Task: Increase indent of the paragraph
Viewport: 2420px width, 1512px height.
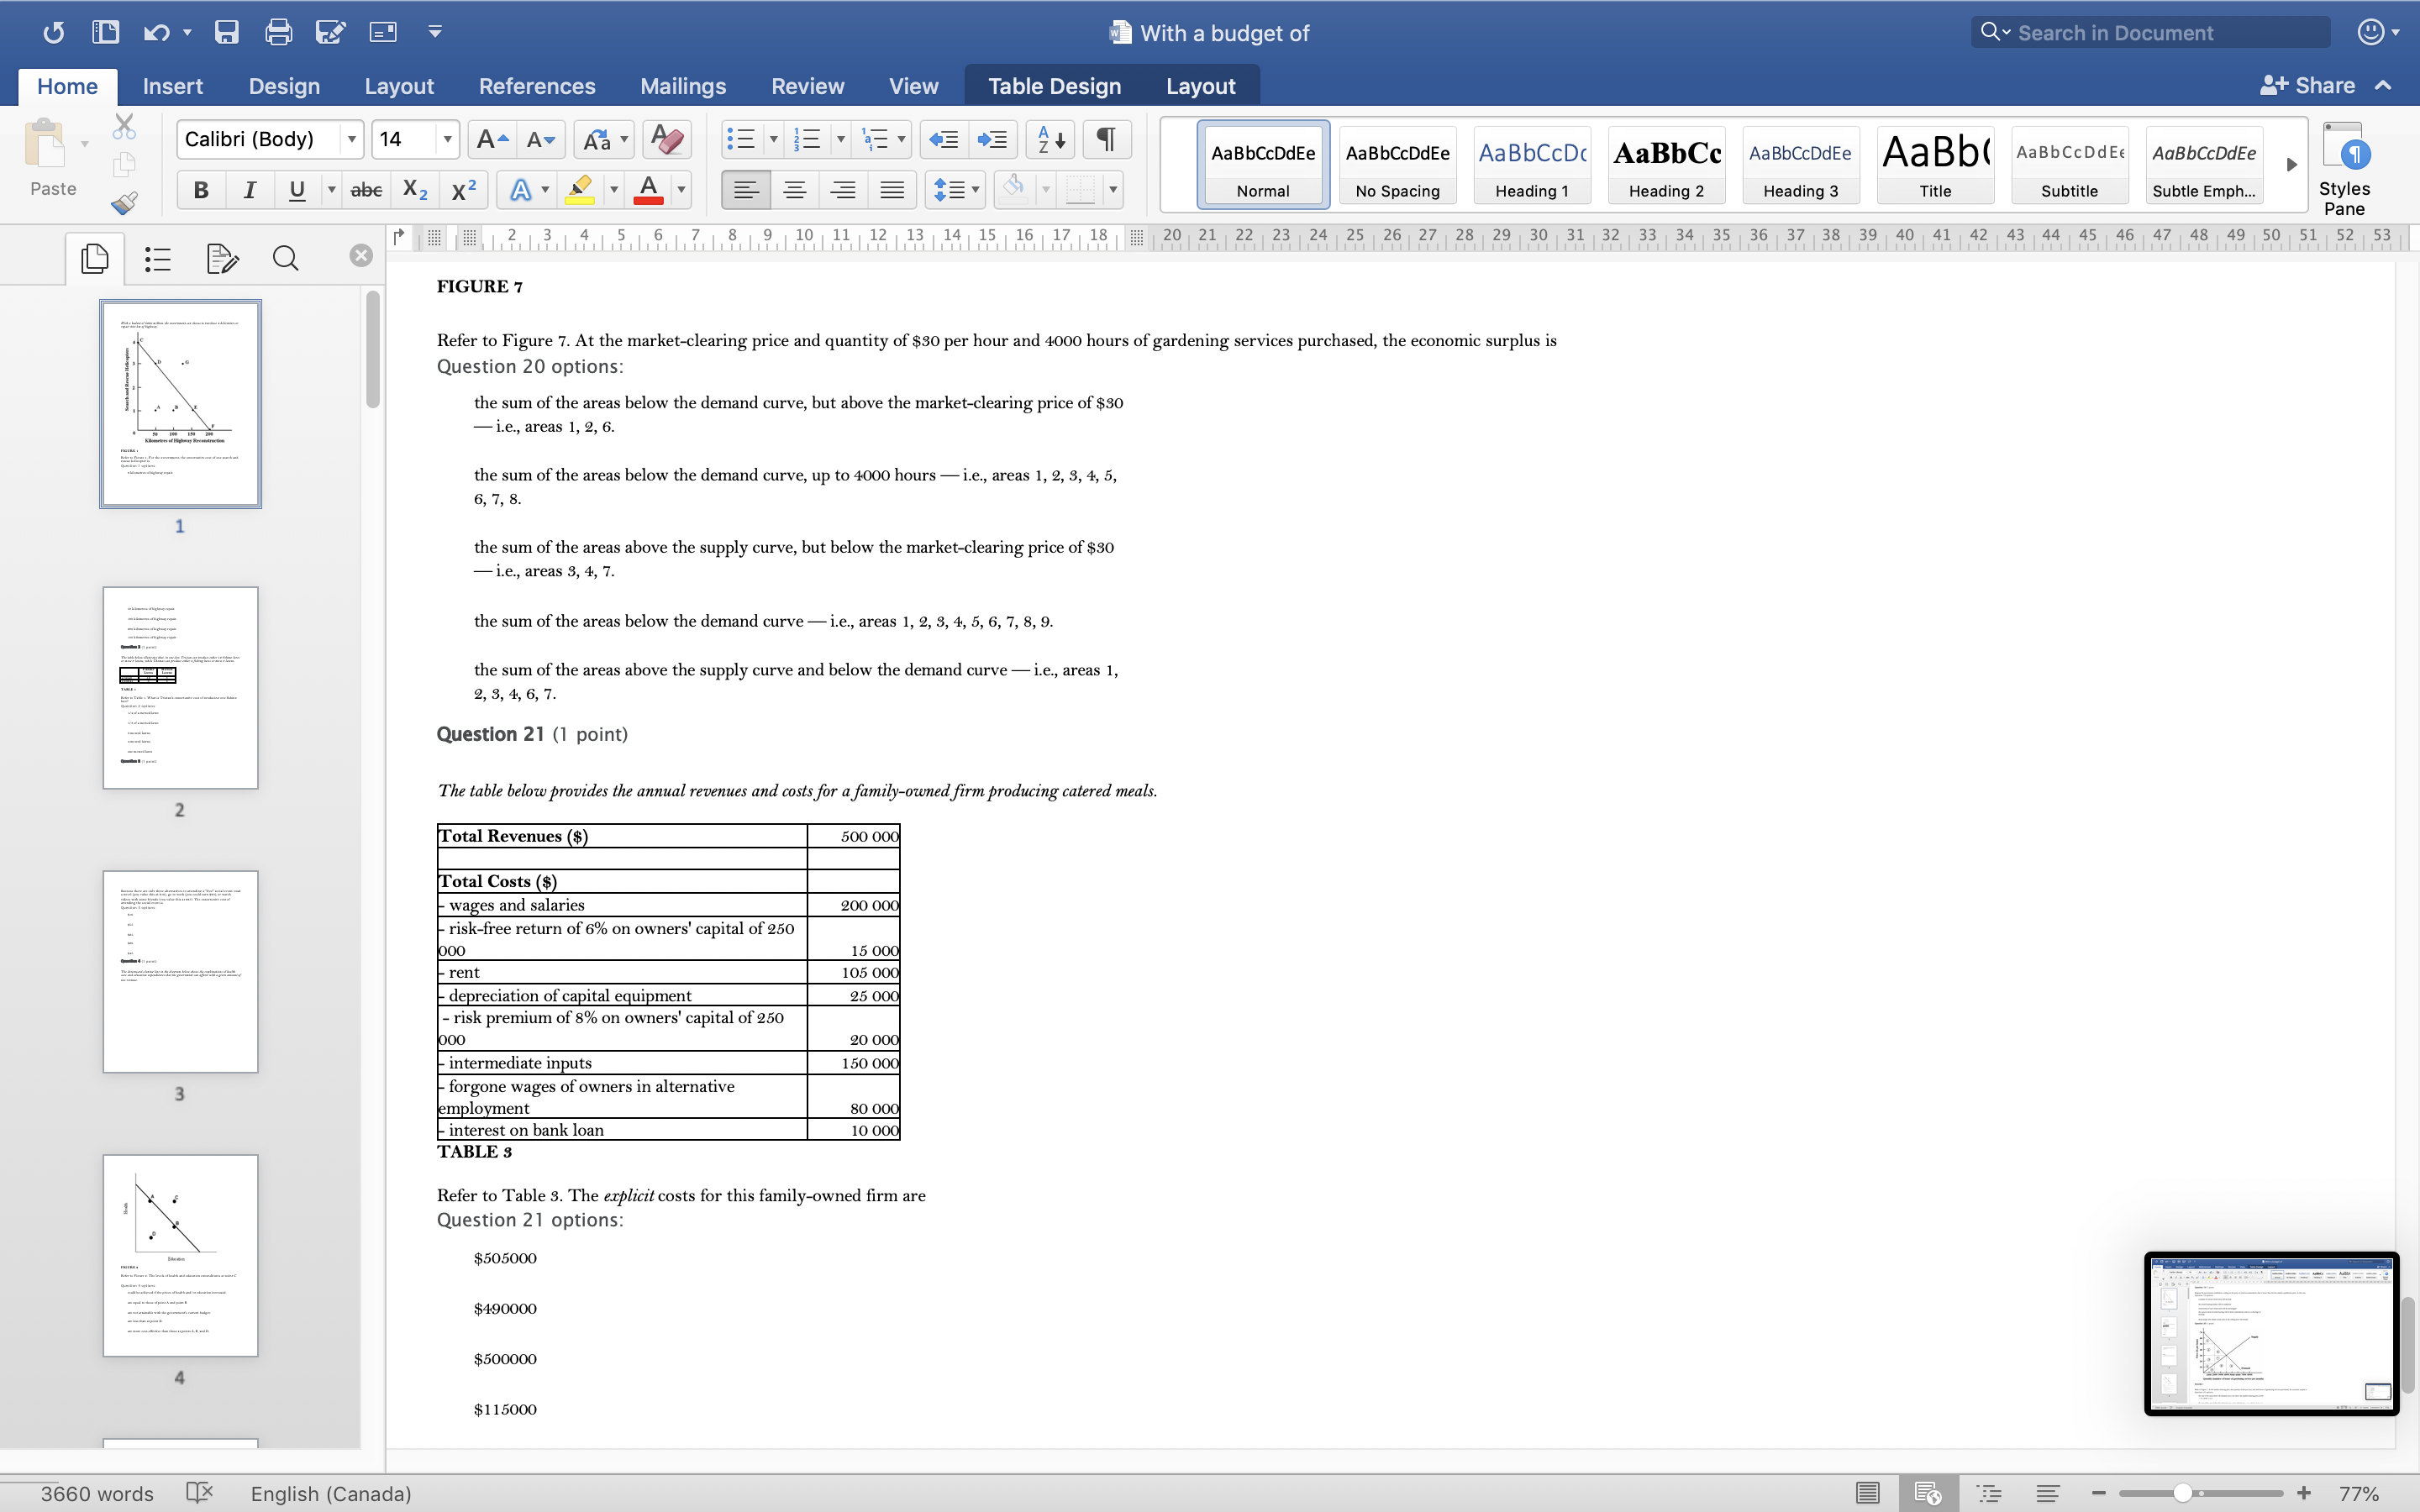Action: pos(992,139)
